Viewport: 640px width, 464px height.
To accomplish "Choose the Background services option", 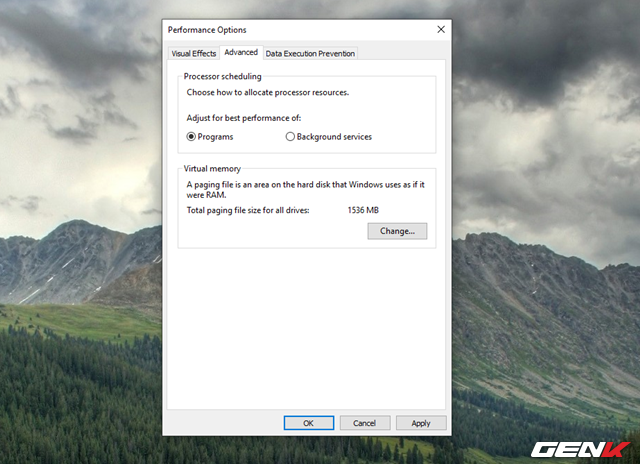I will (x=290, y=137).
